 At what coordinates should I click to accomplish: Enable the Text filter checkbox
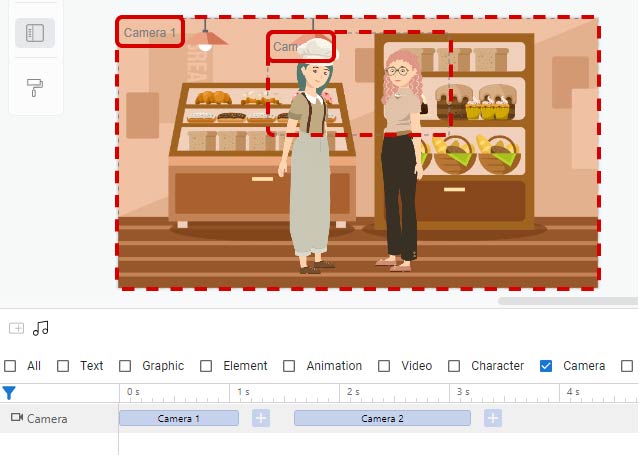(63, 366)
